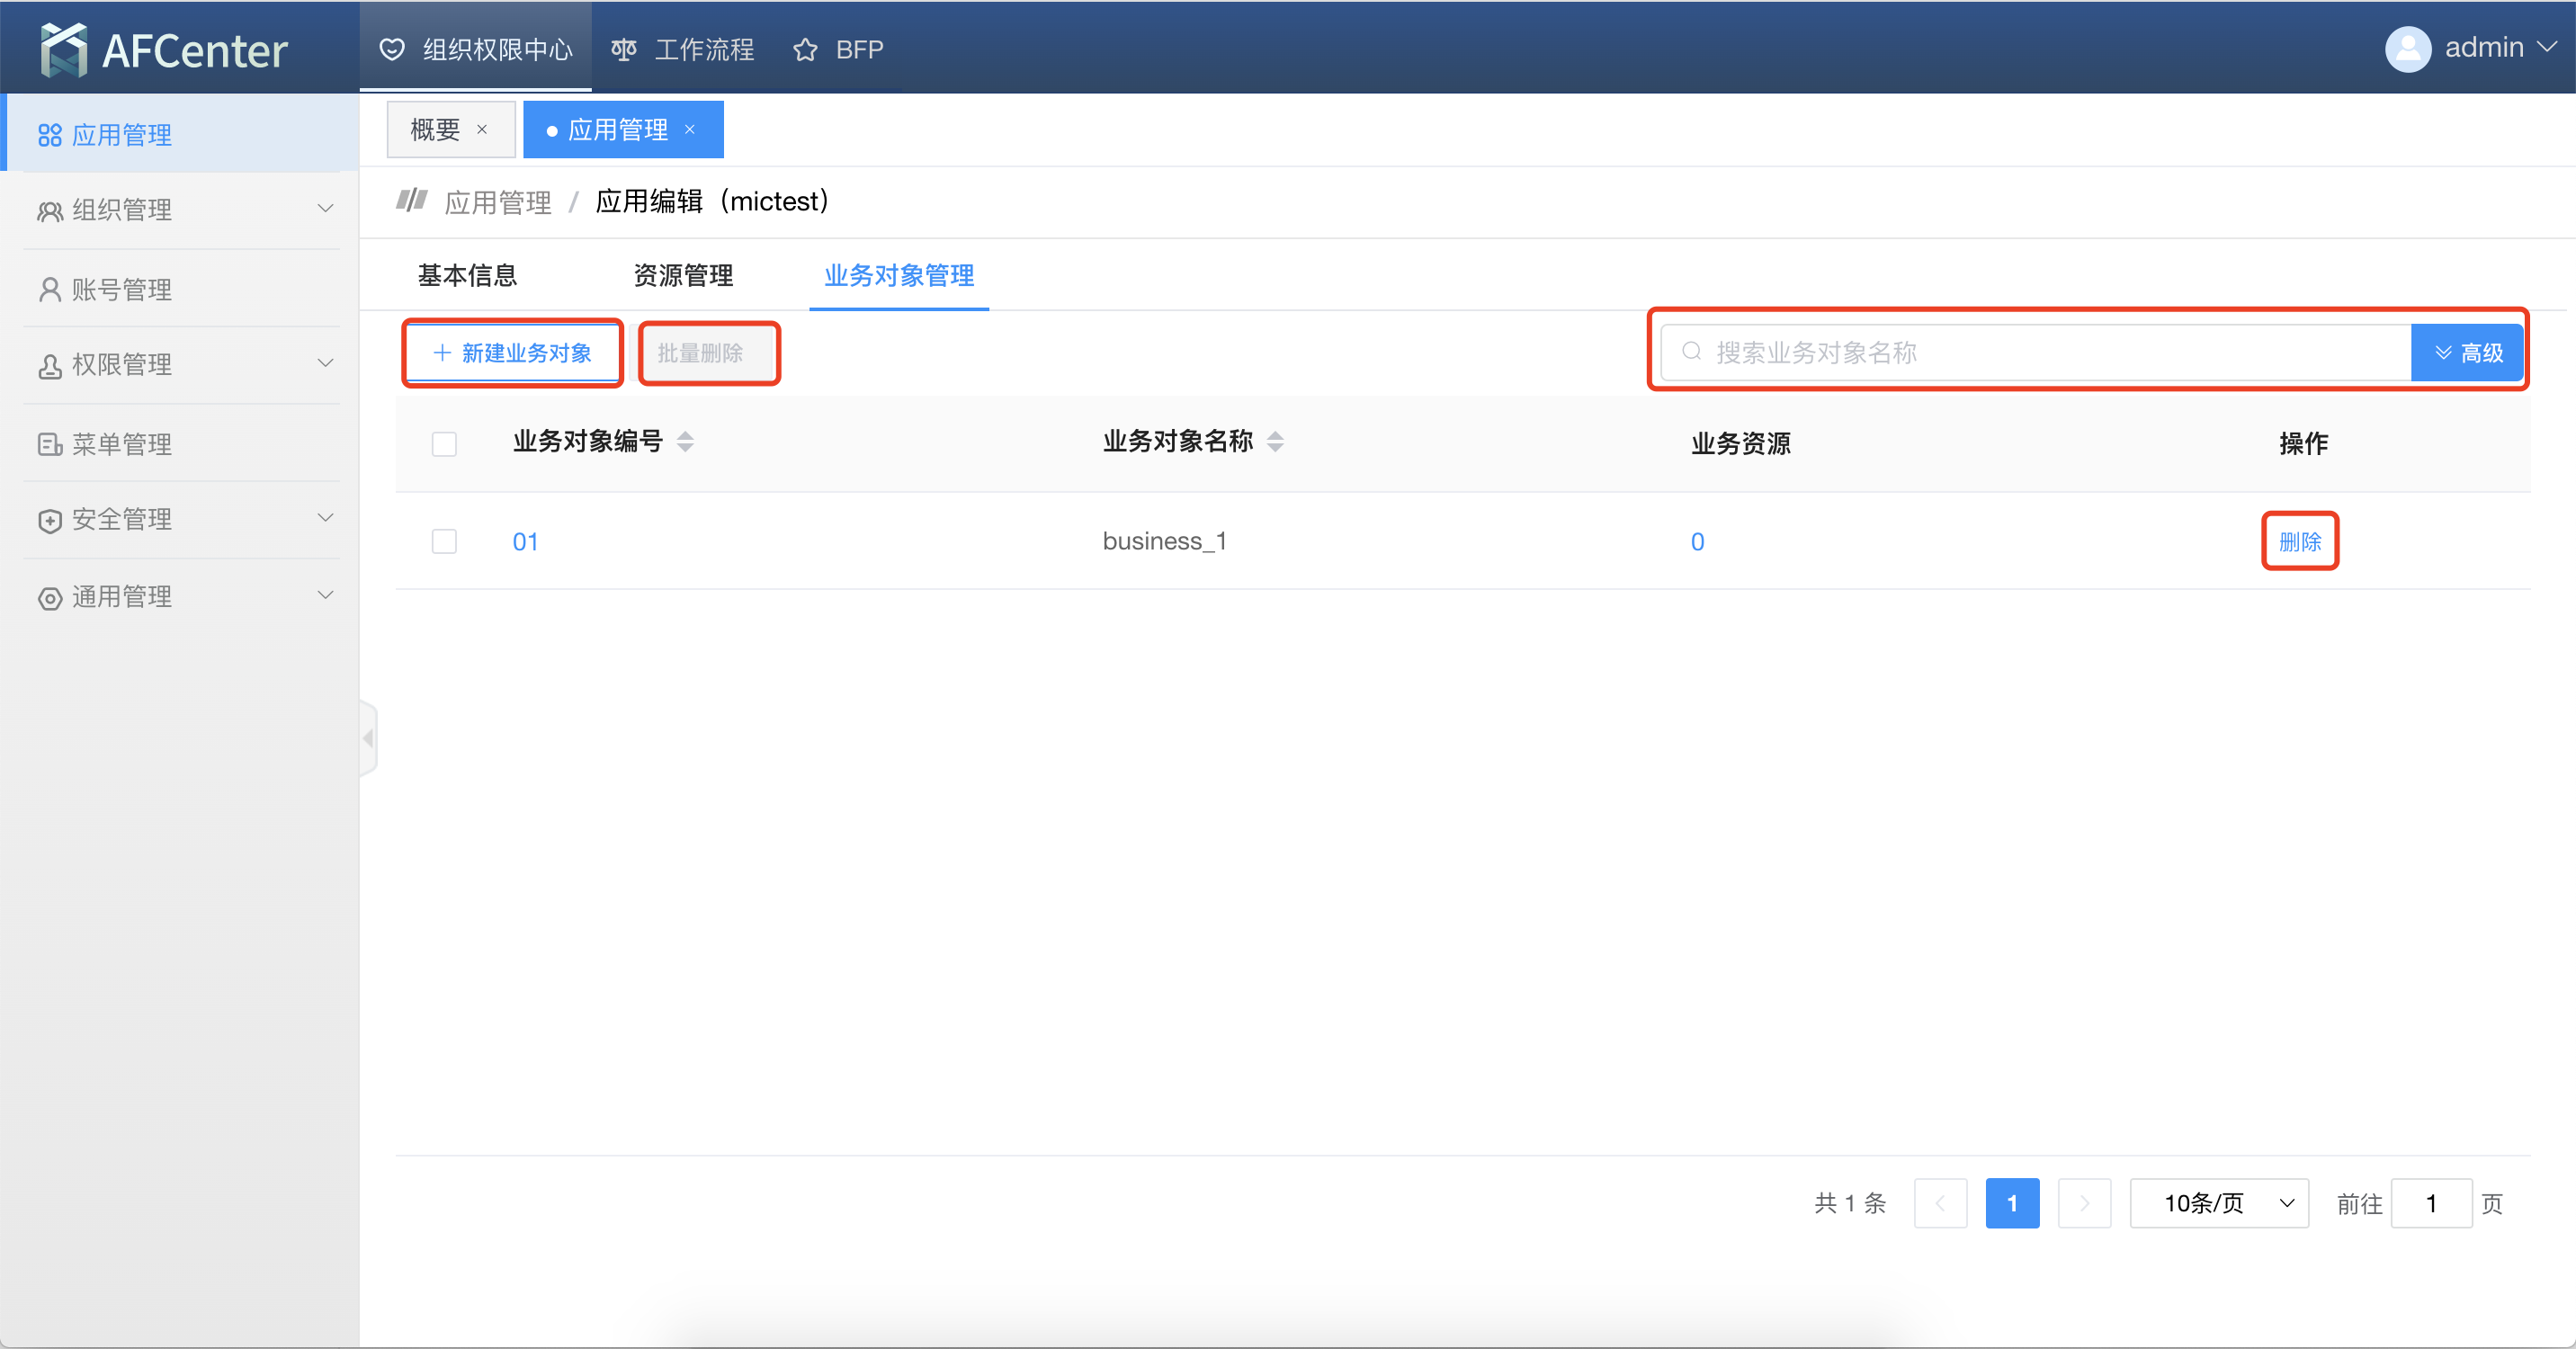
Task: Expand the 组织管理 submenu
Action: pos(325,209)
